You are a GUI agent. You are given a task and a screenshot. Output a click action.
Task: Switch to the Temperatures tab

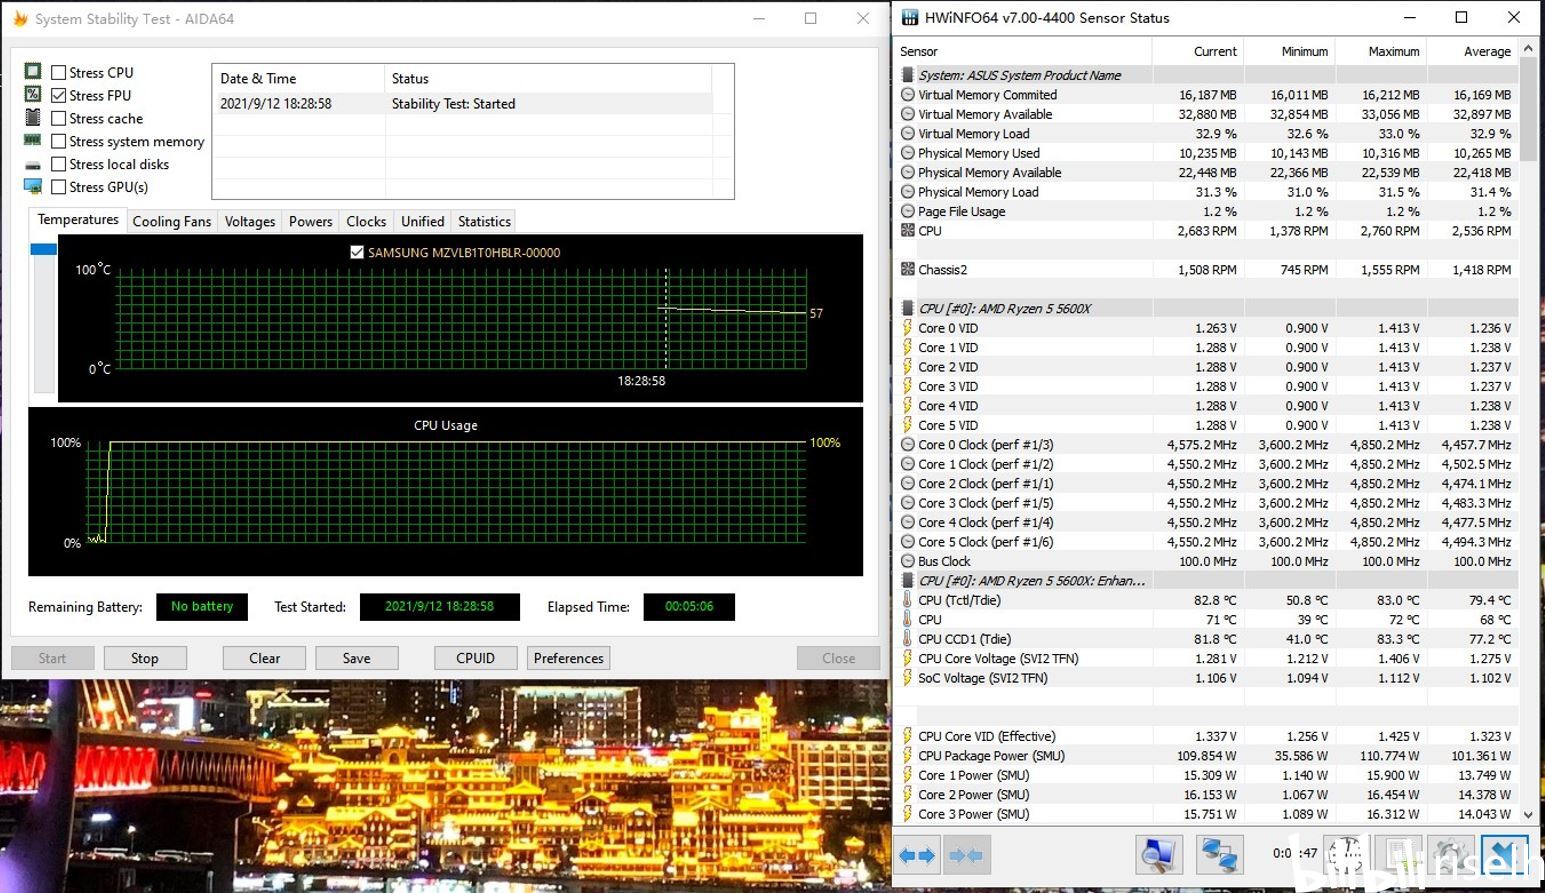[x=78, y=220]
